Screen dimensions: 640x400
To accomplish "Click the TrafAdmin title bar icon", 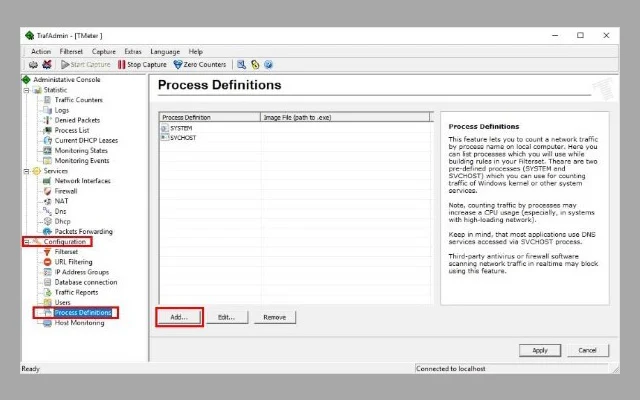I will [x=29, y=36].
